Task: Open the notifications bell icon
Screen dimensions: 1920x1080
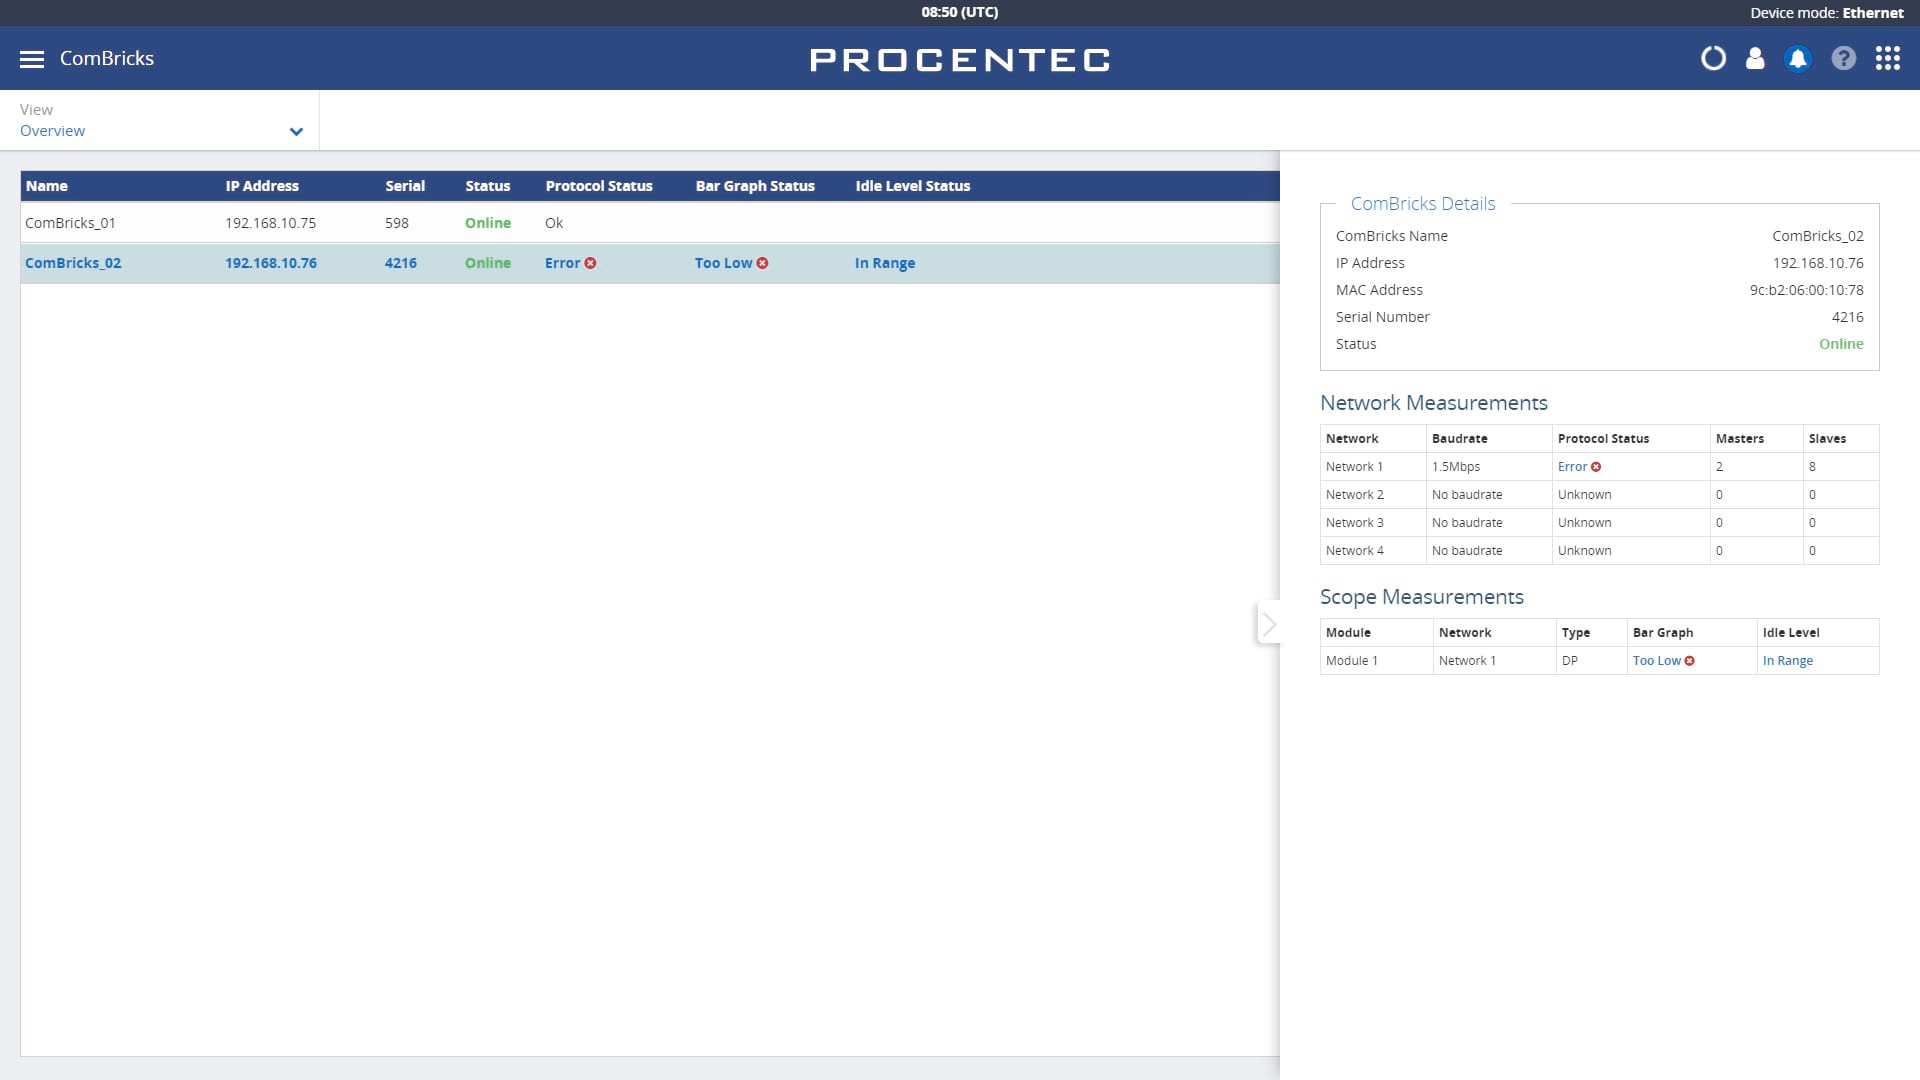Action: [x=1798, y=58]
